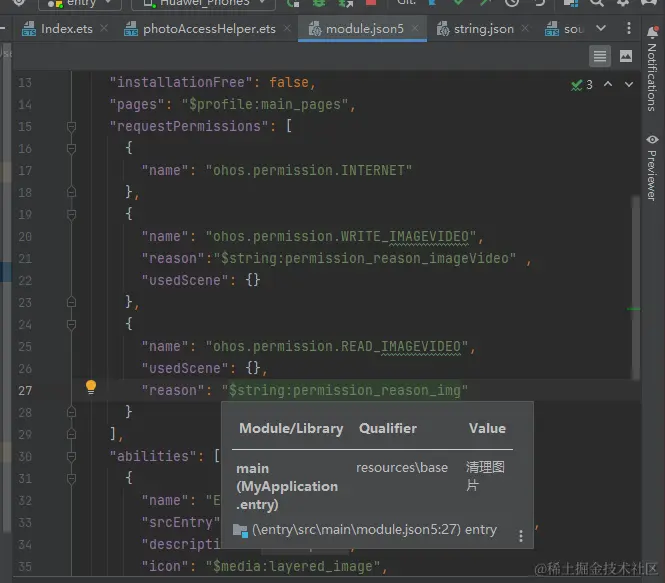Screen dimensions: 665x583
Task: Open the entry module dropdown
Action: tap(80, 3)
